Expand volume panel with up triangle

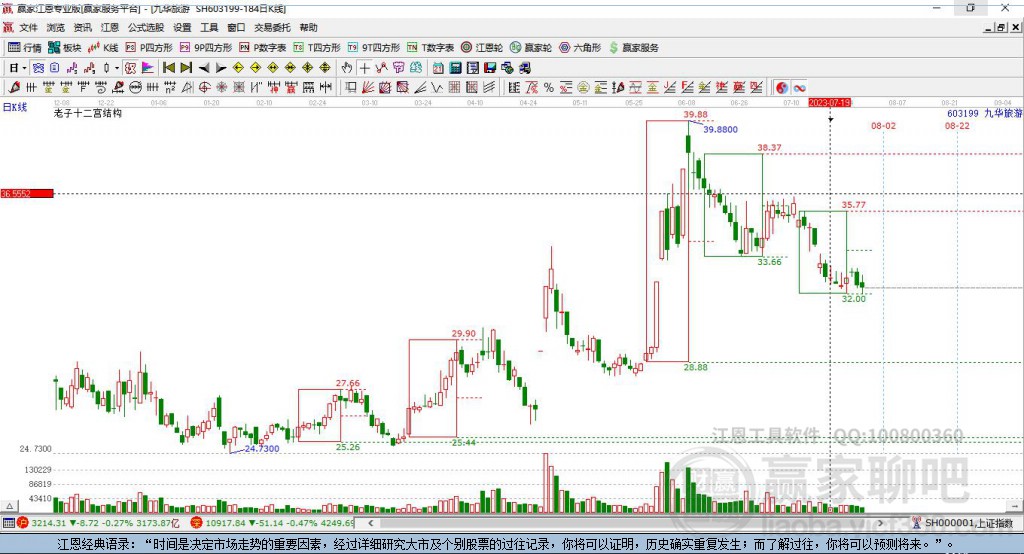[9, 506]
